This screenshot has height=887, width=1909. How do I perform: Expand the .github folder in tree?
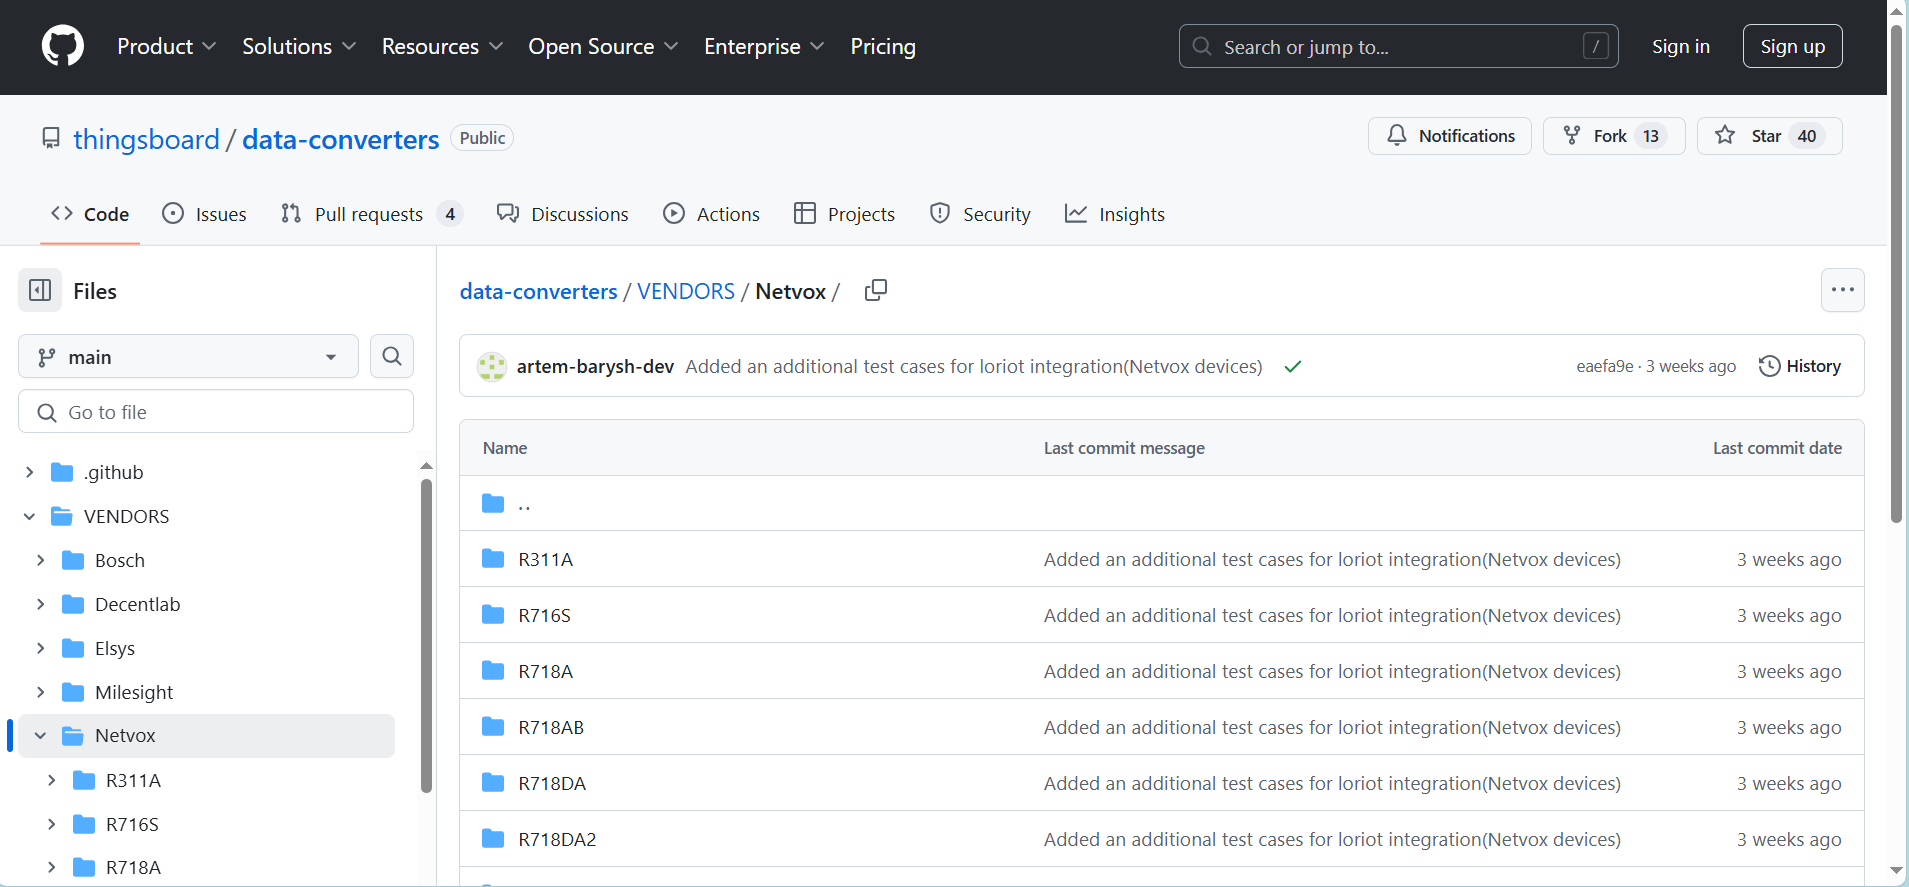tap(30, 472)
